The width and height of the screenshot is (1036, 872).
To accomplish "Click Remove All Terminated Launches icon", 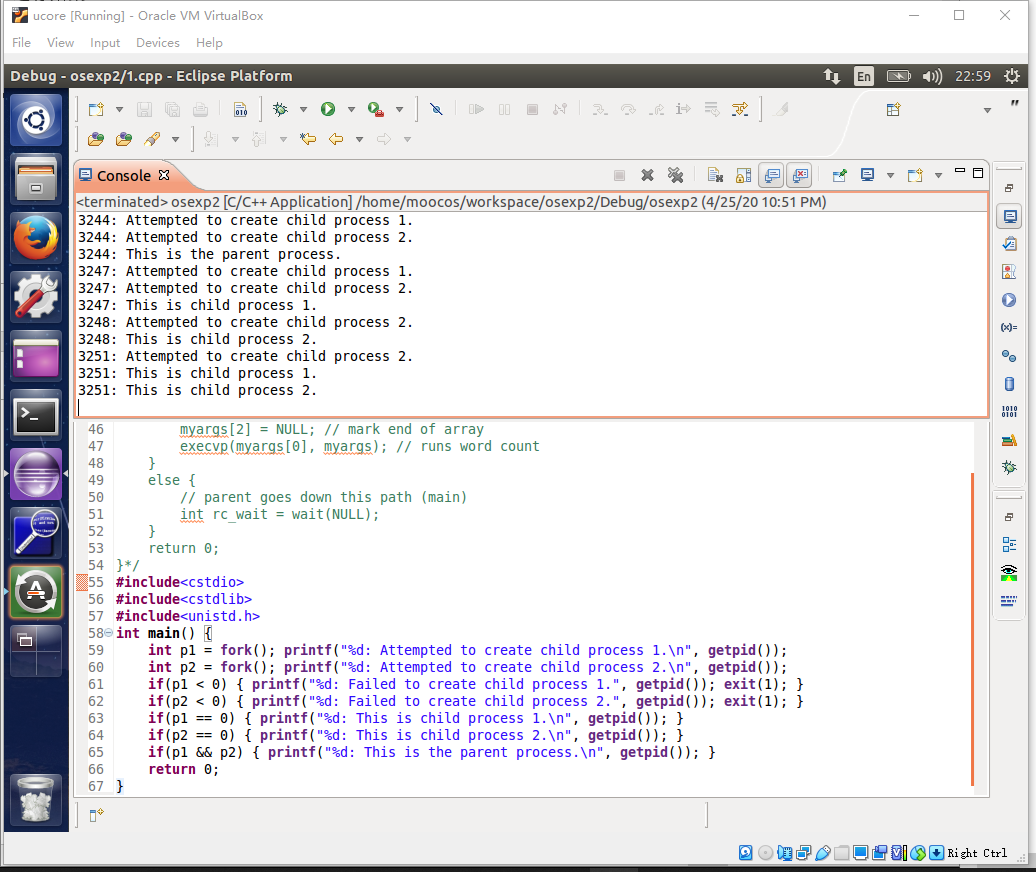I will (675, 175).
